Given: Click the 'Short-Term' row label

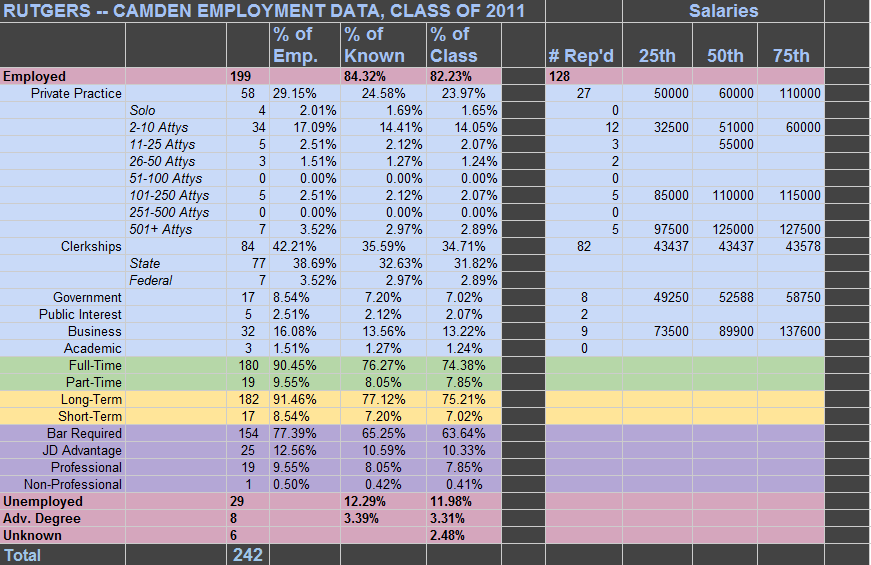Looking at the screenshot, I should (90, 417).
